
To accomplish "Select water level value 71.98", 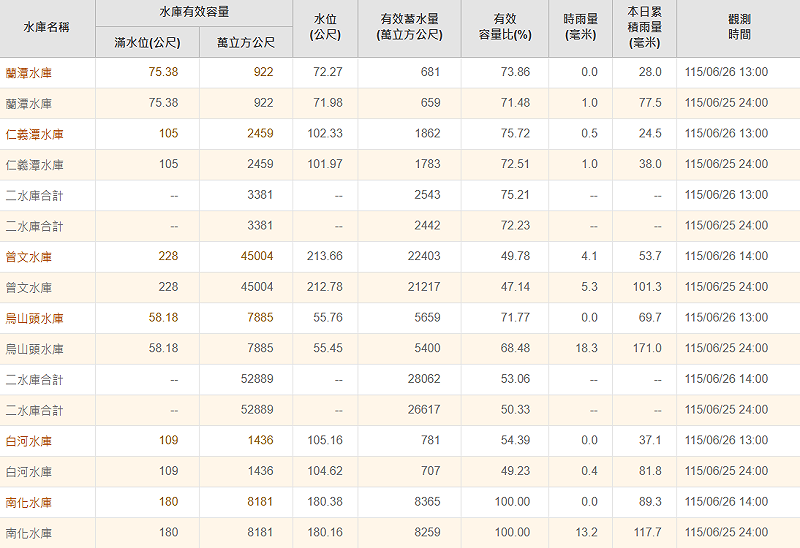I will pyautogui.click(x=328, y=103).
